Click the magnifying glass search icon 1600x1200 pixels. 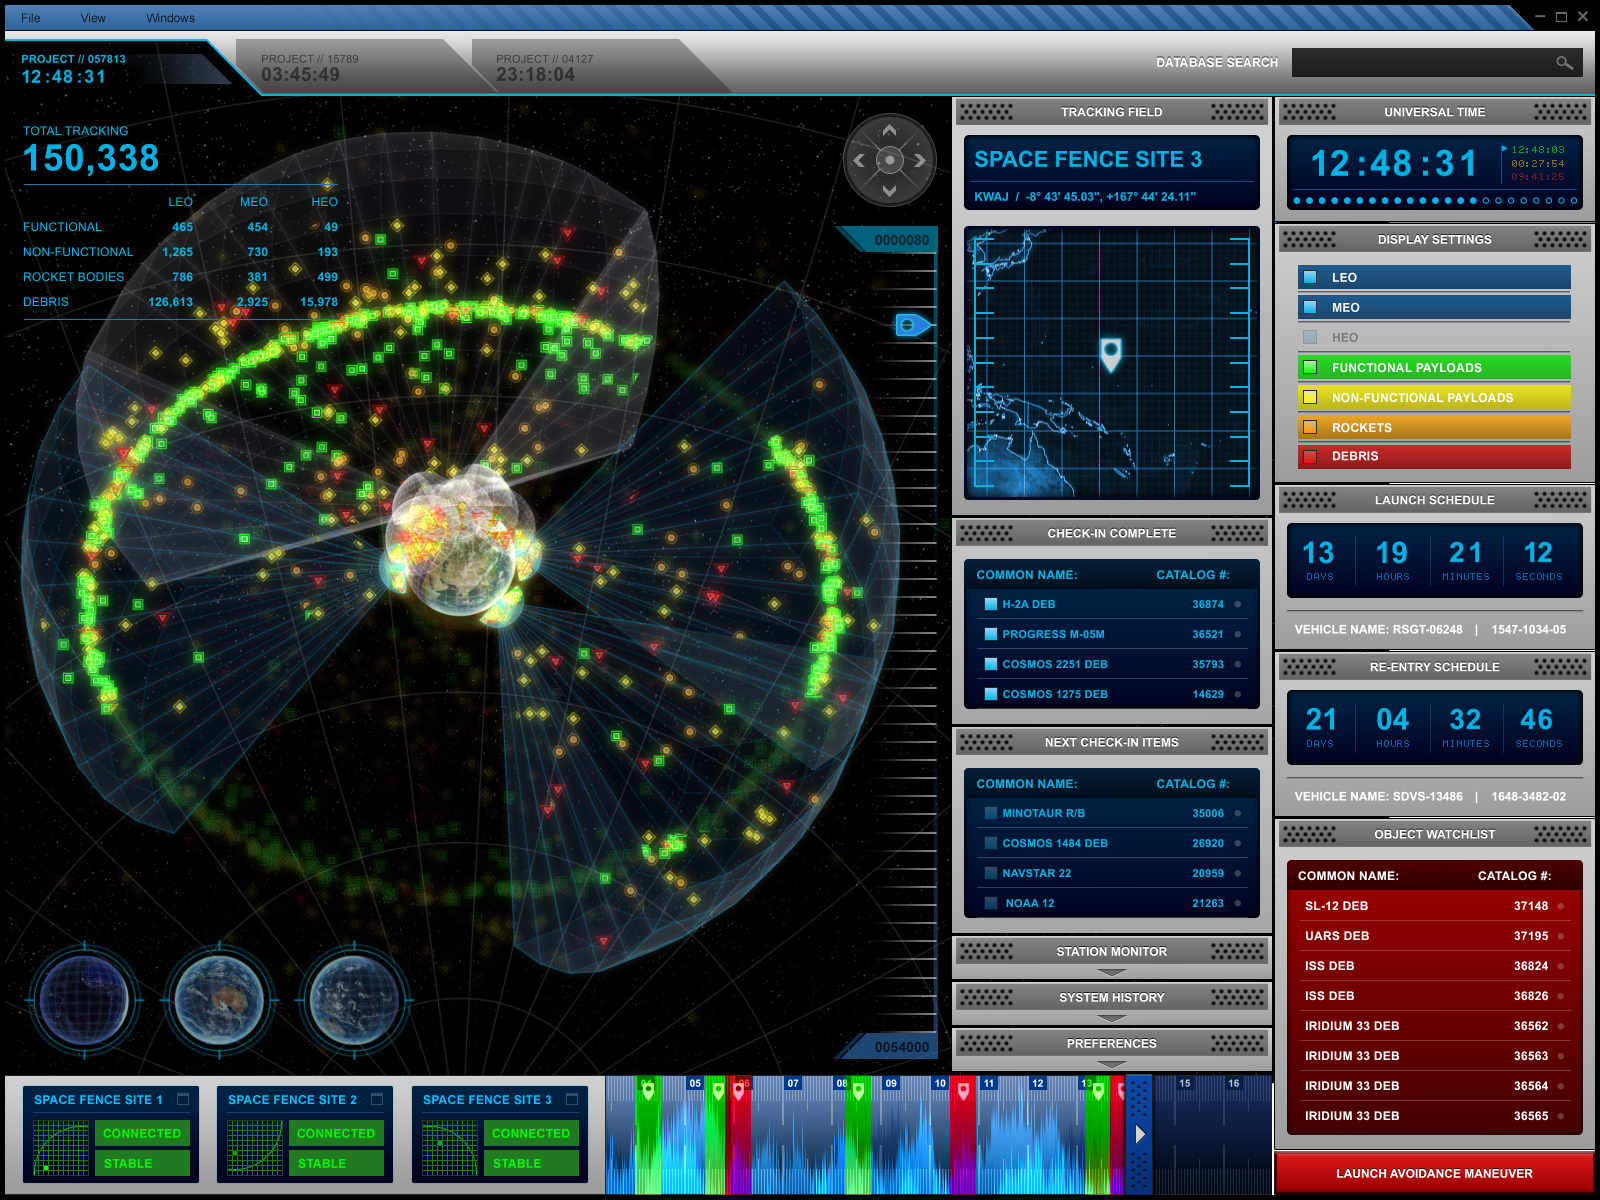(1564, 62)
